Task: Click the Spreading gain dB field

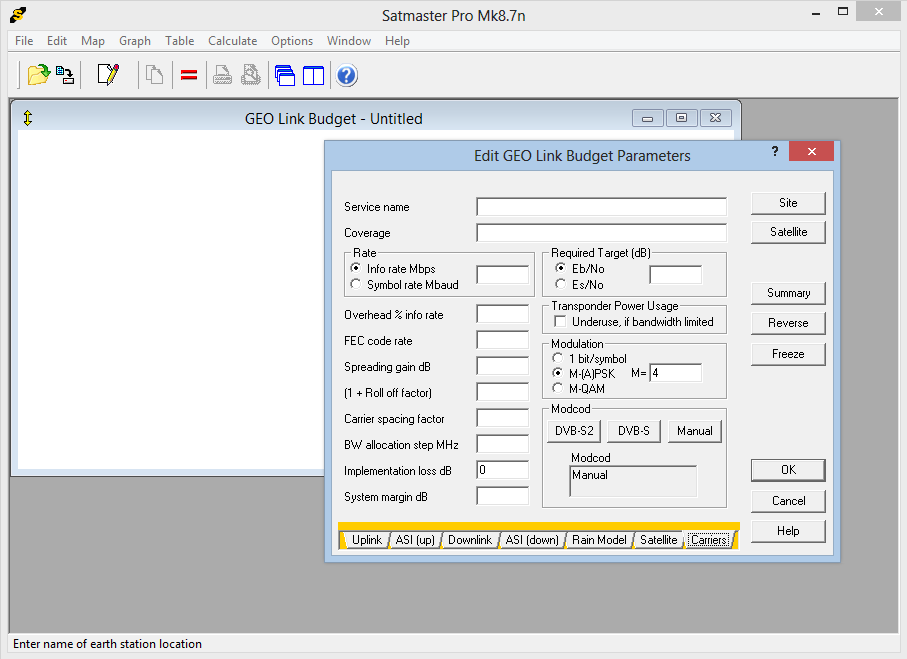Action: [503, 366]
